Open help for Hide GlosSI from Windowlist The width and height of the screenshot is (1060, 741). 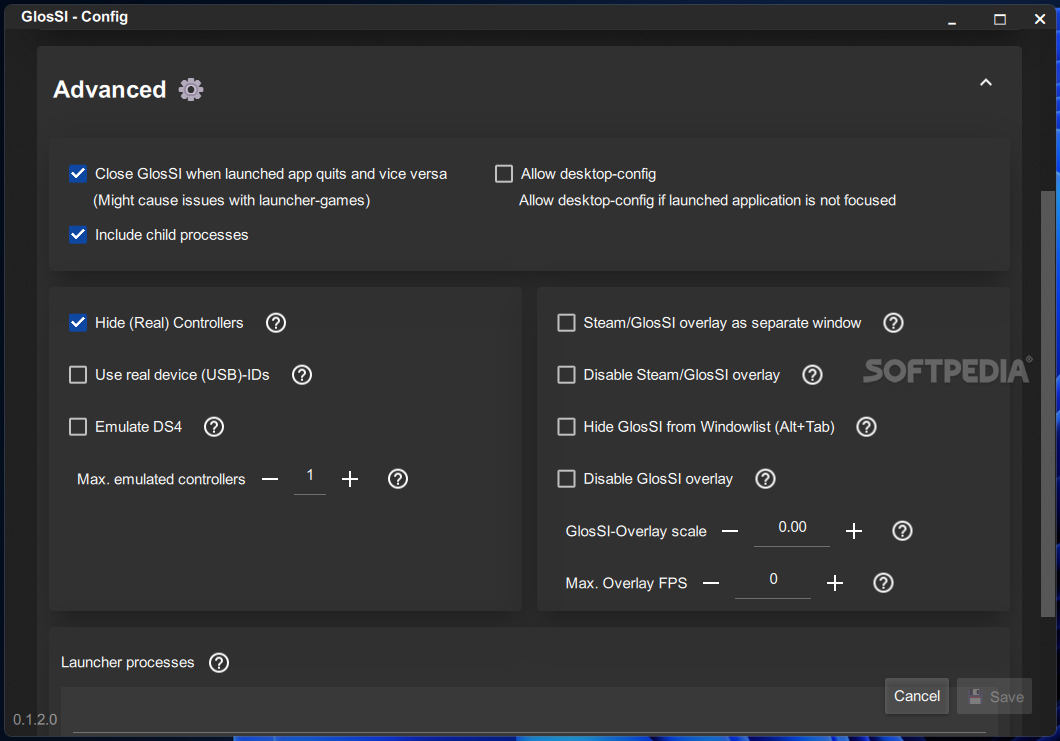pyautogui.click(x=866, y=427)
